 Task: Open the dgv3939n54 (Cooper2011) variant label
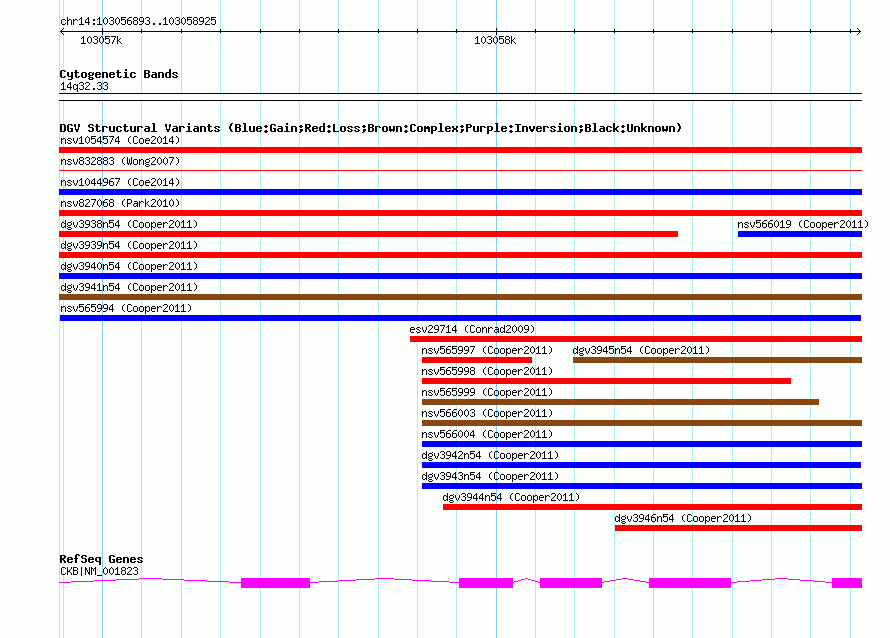click(x=129, y=245)
